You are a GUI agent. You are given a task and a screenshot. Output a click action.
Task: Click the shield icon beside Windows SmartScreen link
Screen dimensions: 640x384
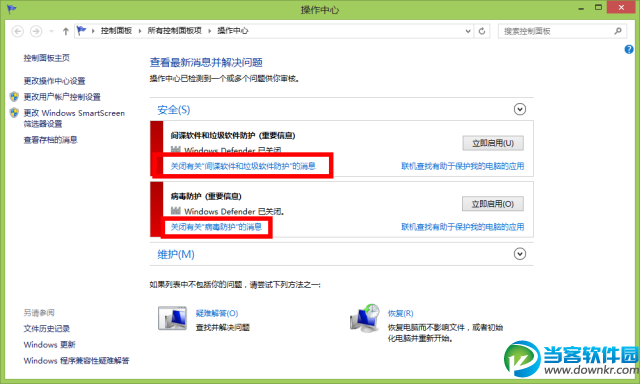14,113
